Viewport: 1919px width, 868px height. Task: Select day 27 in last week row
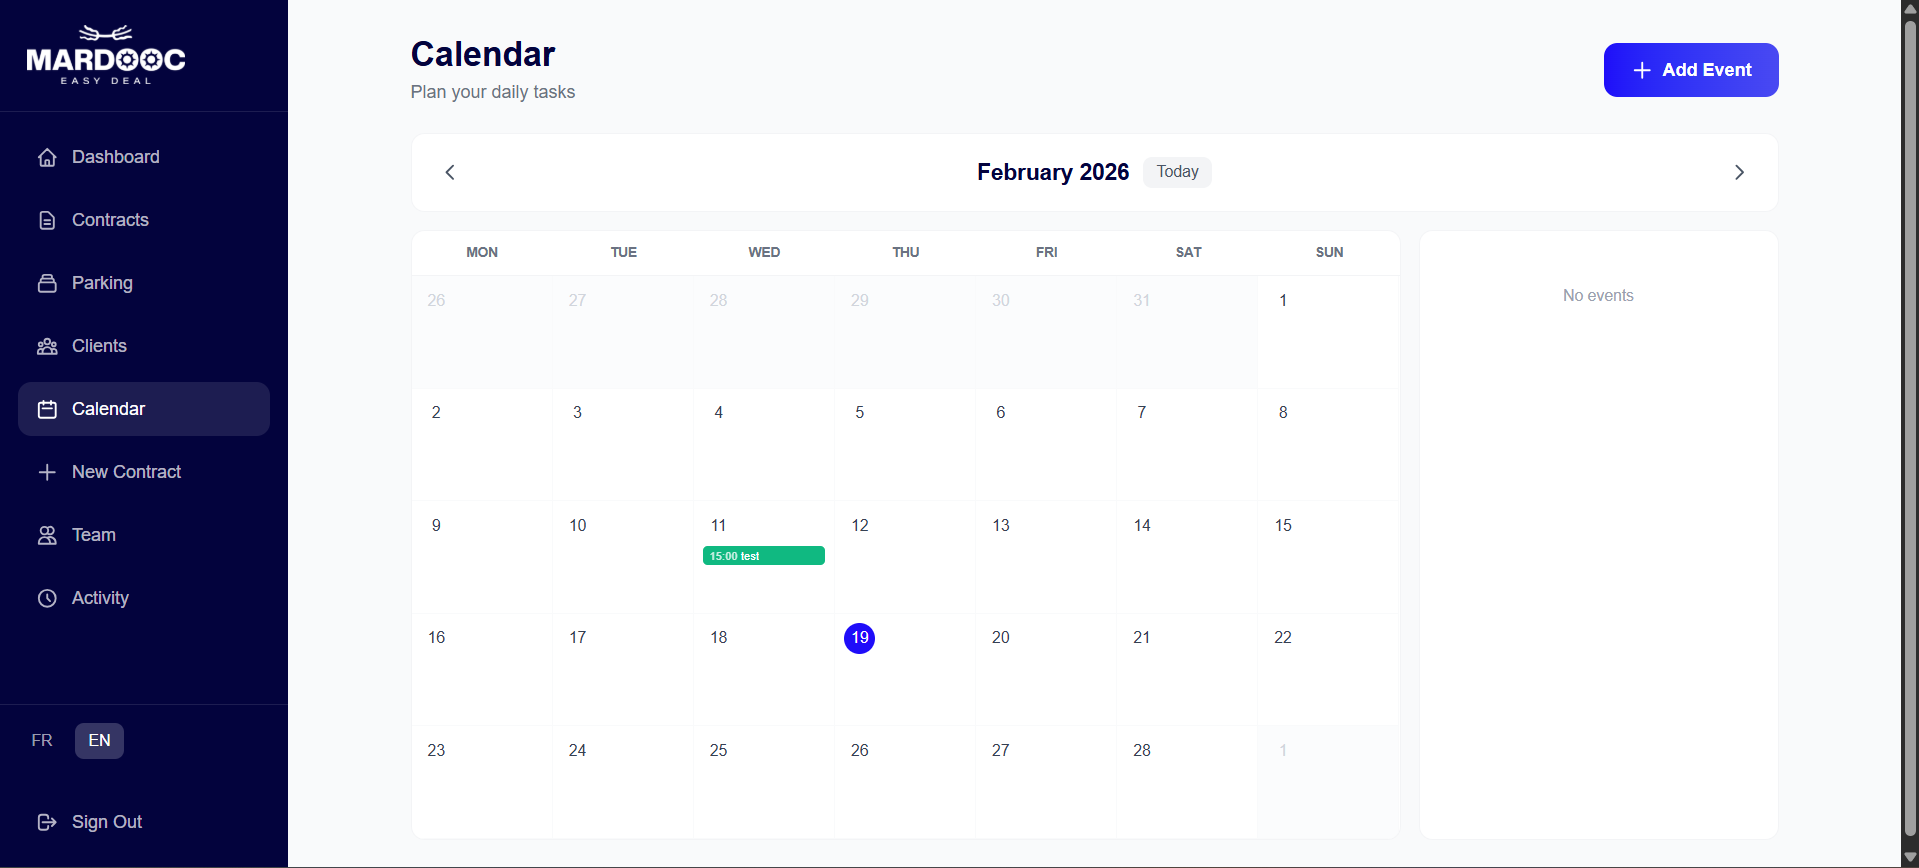pyautogui.click(x=1046, y=783)
